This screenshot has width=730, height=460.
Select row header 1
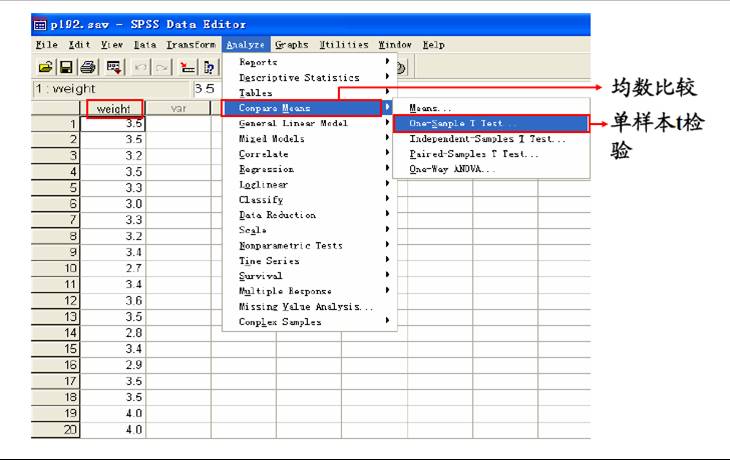tap(56, 123)
